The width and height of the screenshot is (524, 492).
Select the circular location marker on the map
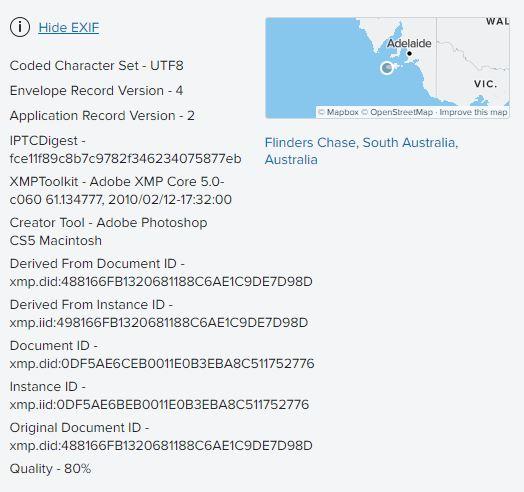387,68
